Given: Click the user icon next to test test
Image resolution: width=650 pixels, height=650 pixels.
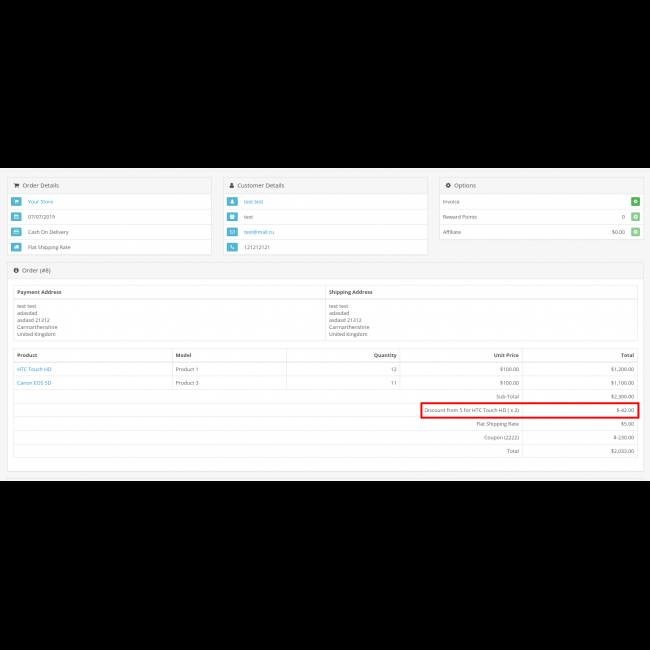Looking at the screenshot, I should click(x=232, y=201).
